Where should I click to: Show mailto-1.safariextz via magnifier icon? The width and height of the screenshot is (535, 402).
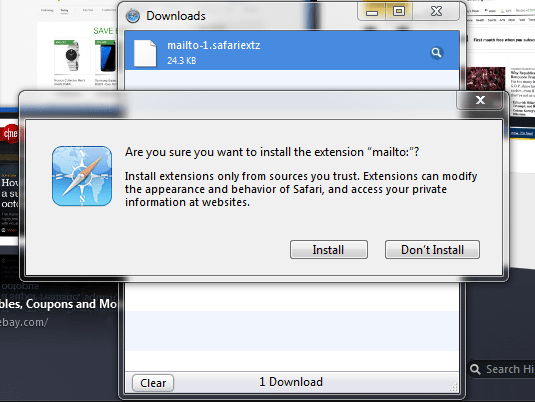tap(436, 53)
